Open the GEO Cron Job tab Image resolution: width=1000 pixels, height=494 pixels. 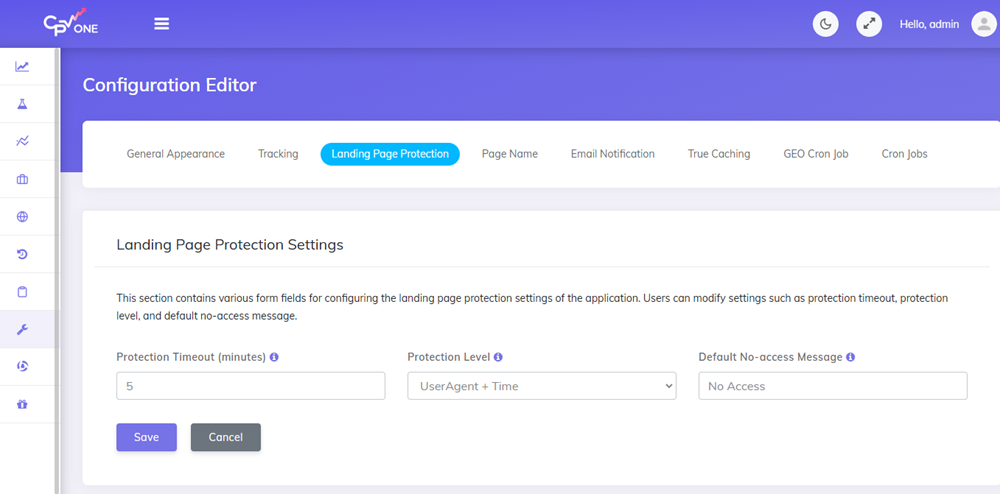click(x=816, y=154)
